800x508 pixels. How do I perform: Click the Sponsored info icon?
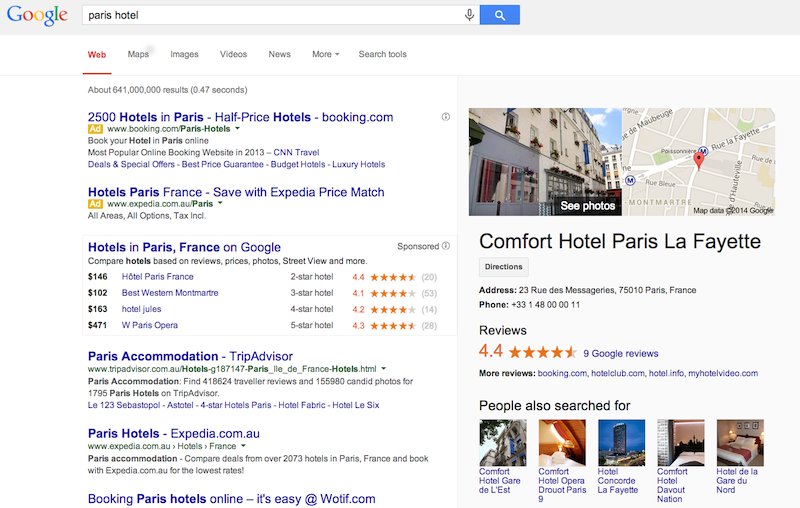click(446, 246)
